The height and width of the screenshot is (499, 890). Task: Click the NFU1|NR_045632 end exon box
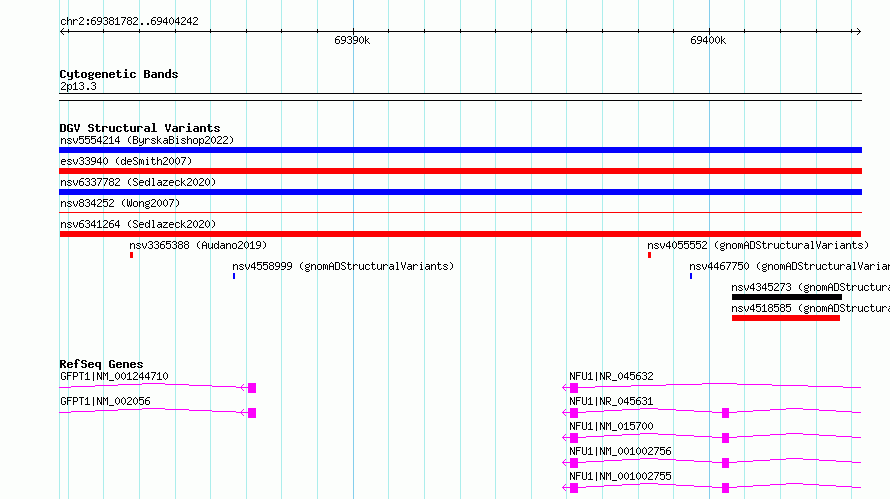pos(574,388)
